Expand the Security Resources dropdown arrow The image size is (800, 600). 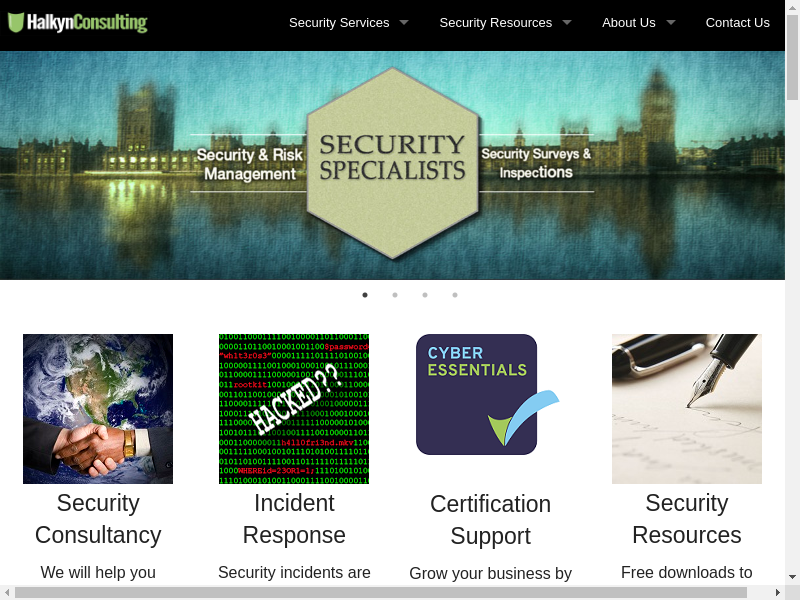point(567,22)
